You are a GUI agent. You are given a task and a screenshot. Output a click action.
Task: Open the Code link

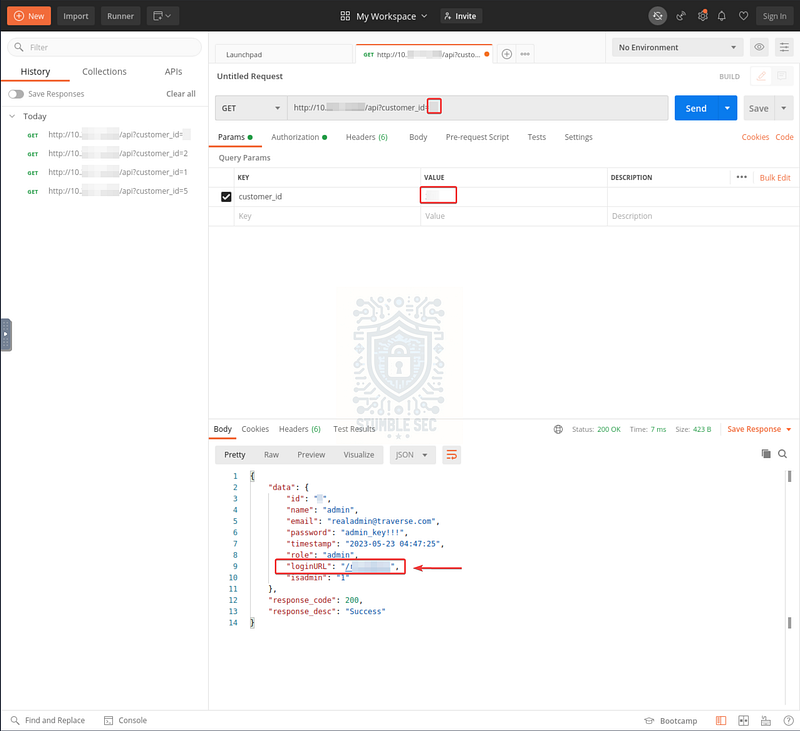(784, 137)
